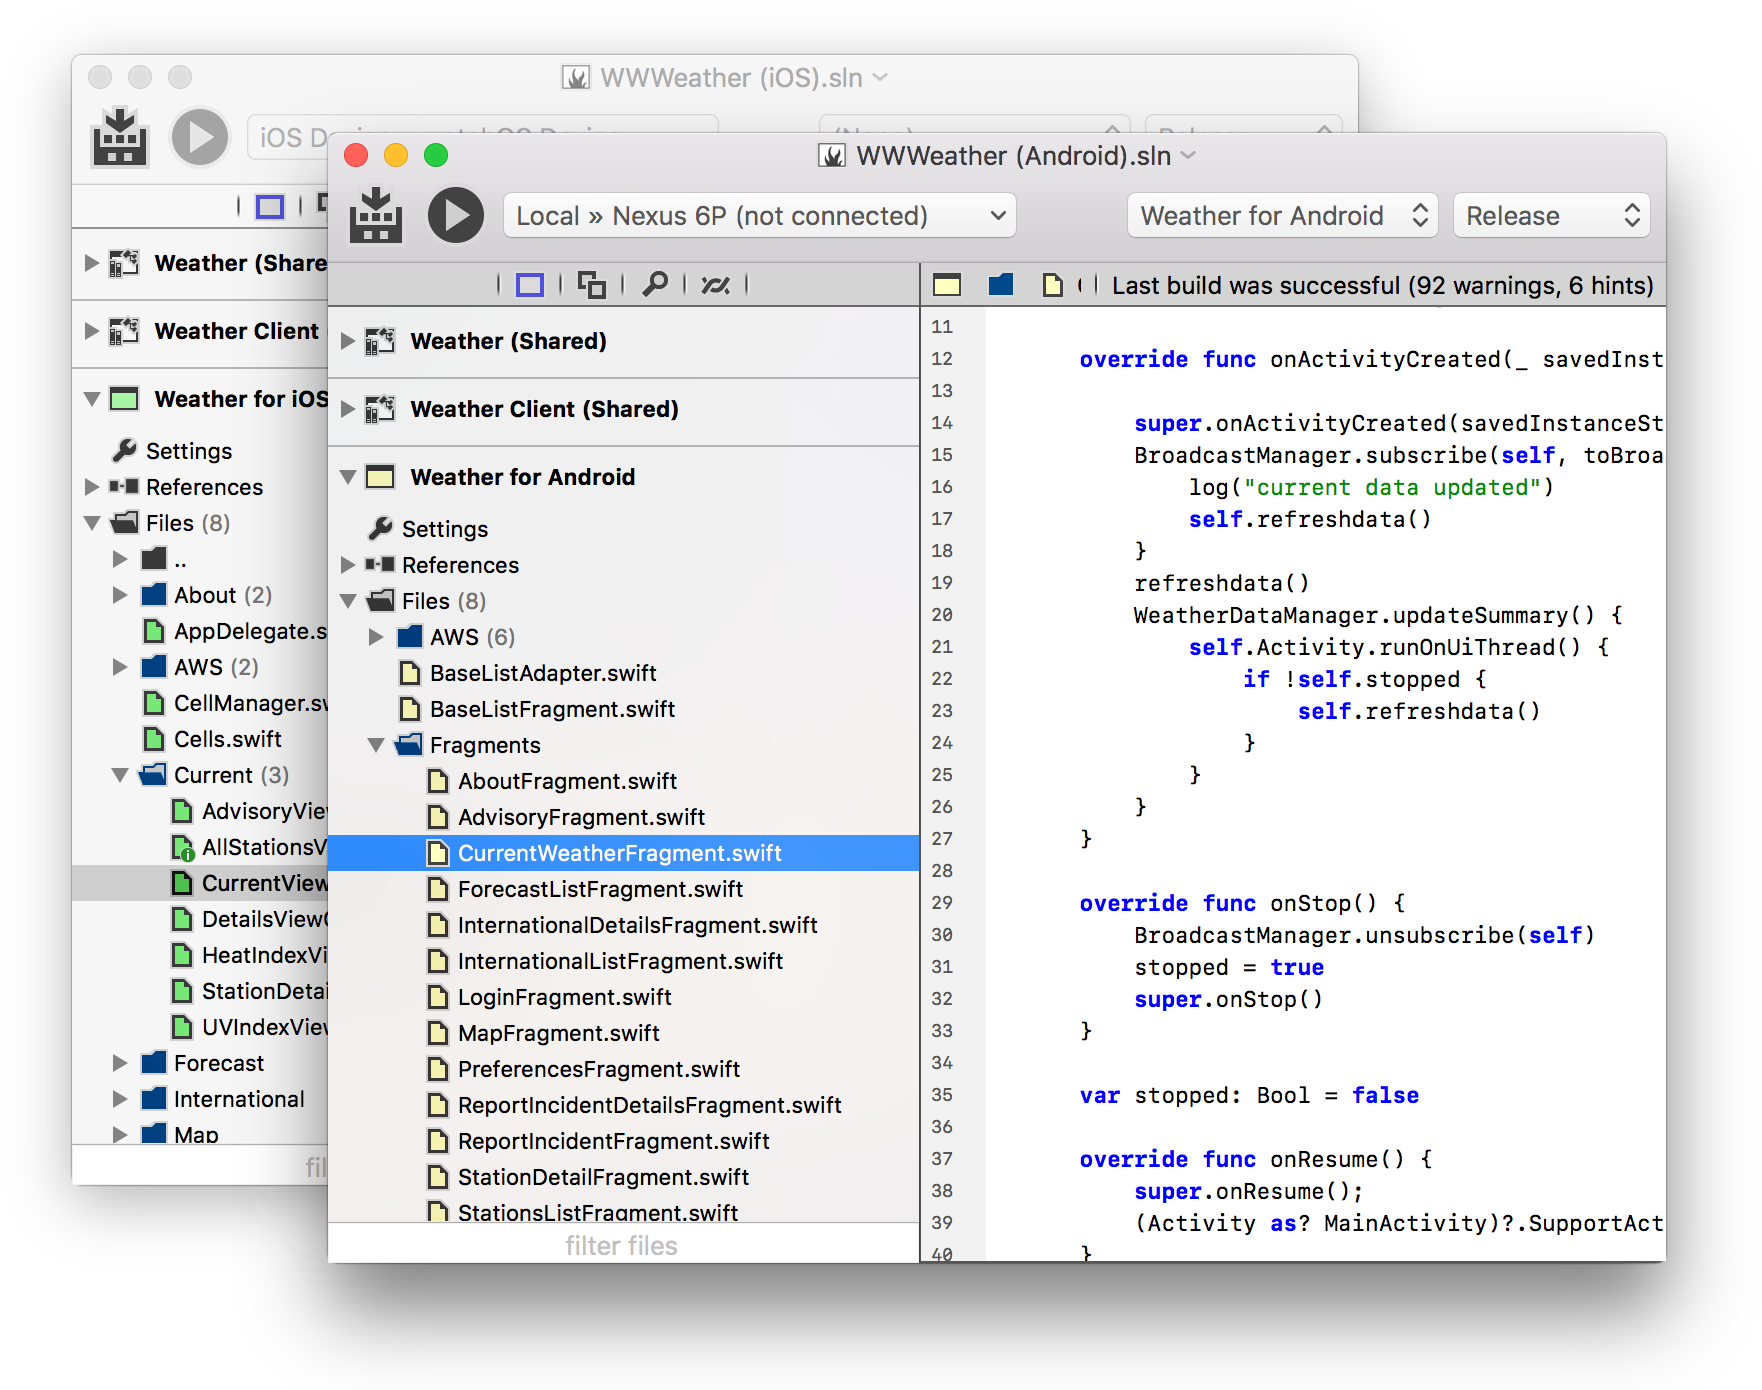Expand the About (2) folder in iOS window
The image size is (1762, 1390).
tap(120, 595)
